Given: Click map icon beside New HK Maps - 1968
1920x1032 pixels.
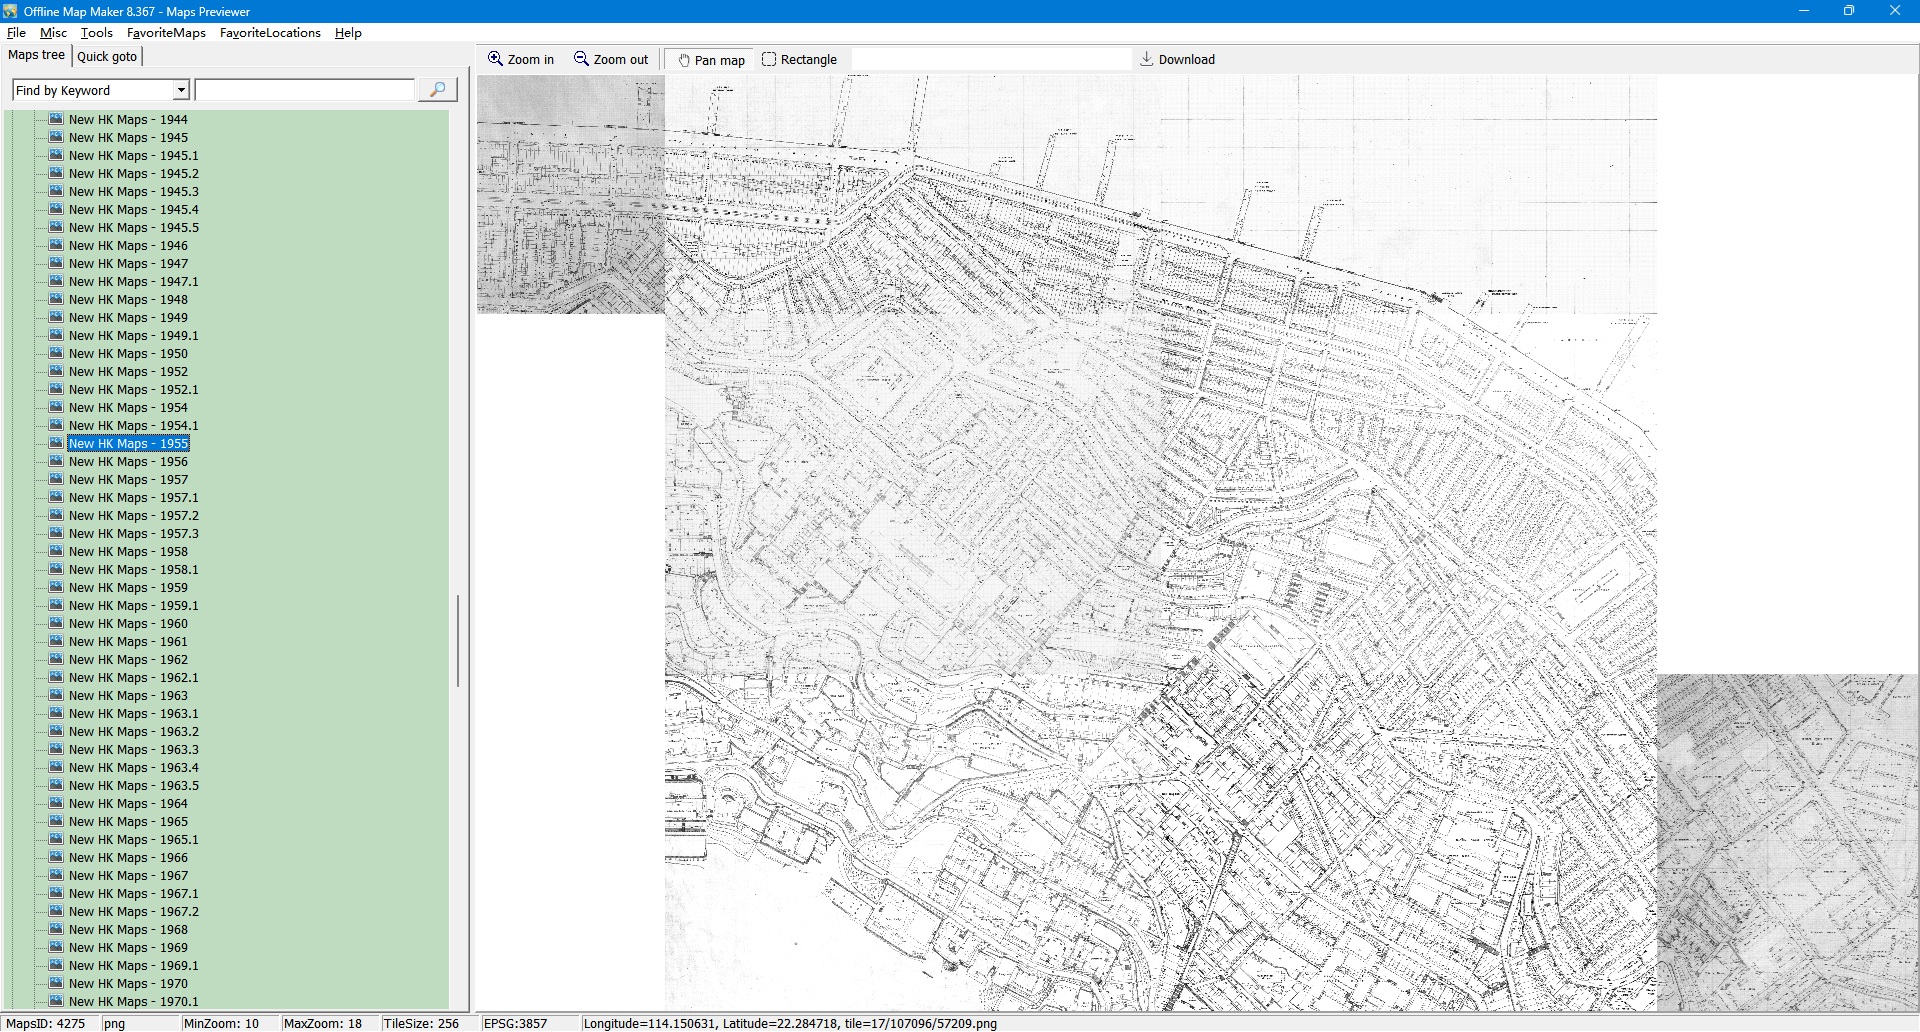Looking at the screenshot, I should pos(56,929).
